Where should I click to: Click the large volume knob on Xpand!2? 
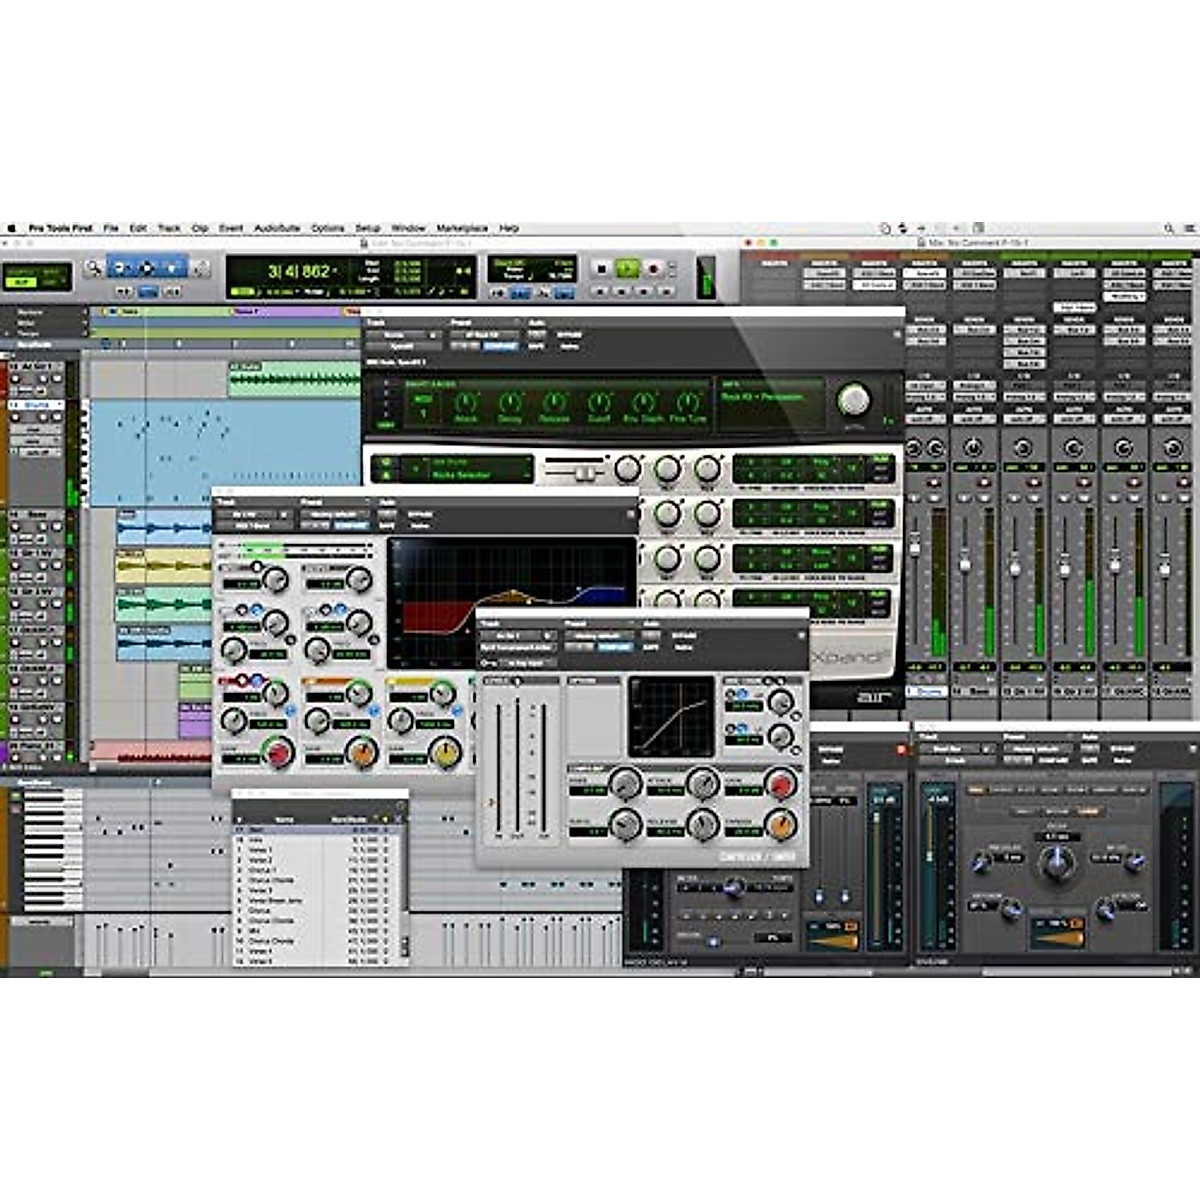[x=855, y=400]
